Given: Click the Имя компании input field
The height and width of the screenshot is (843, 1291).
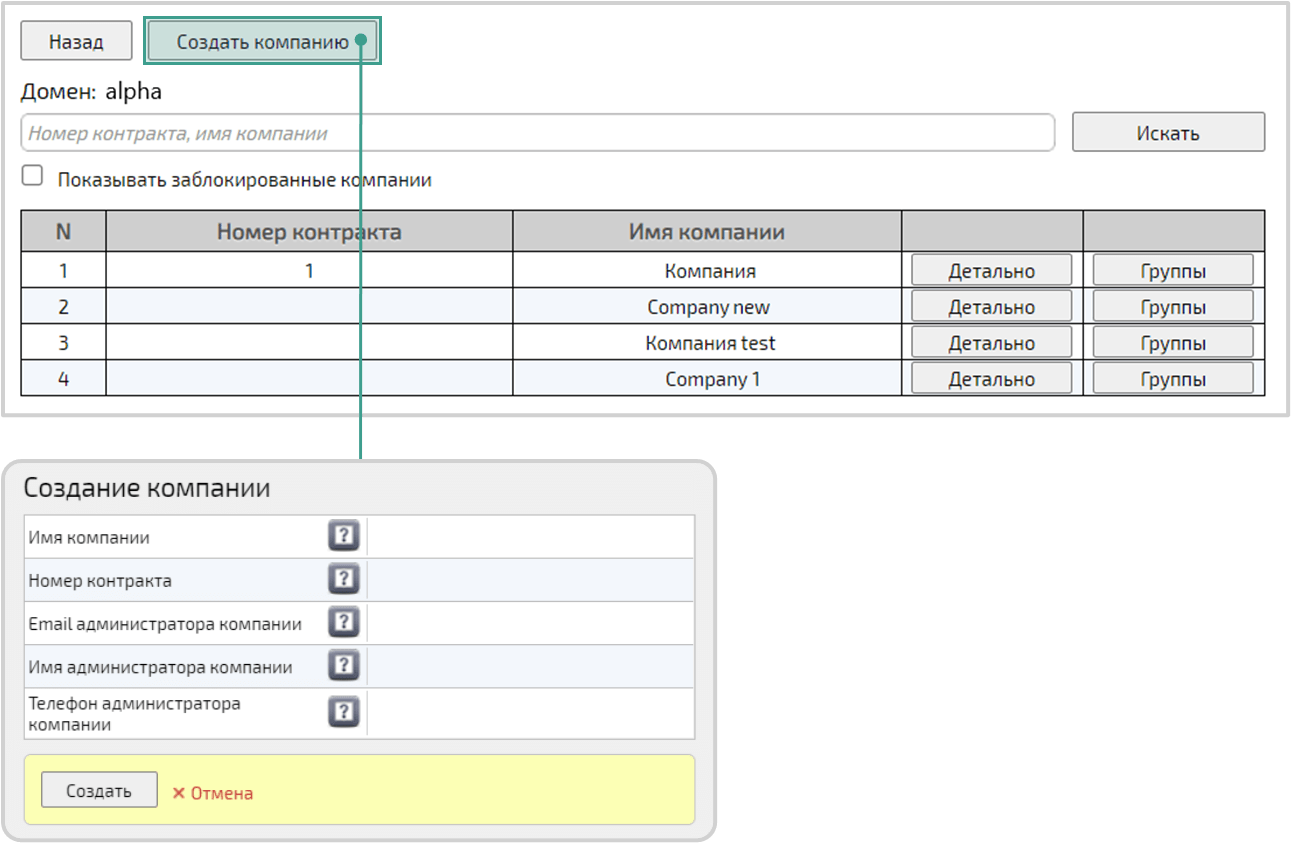Looking at the screenshot, I should pos(530,537).
